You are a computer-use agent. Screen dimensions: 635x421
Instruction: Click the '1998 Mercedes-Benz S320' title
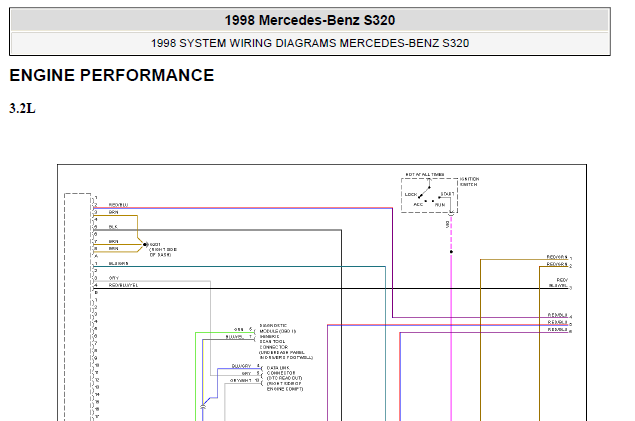coord(310,20)
